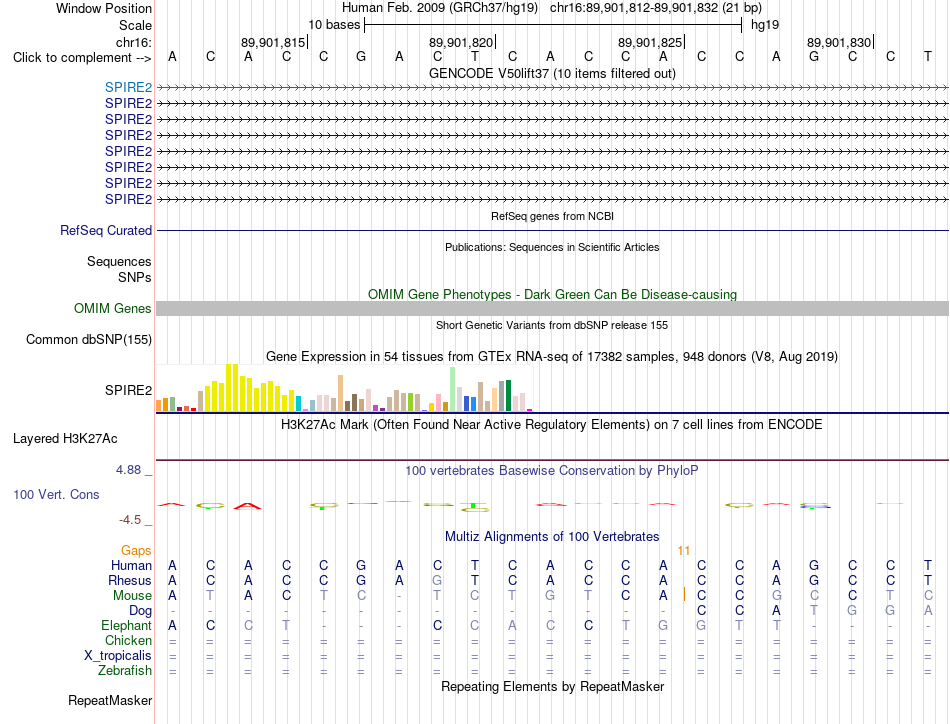Click the "RepeatMasker" track label
The height and width of the screenshot is (724, 950).
(x=110, y=700)
